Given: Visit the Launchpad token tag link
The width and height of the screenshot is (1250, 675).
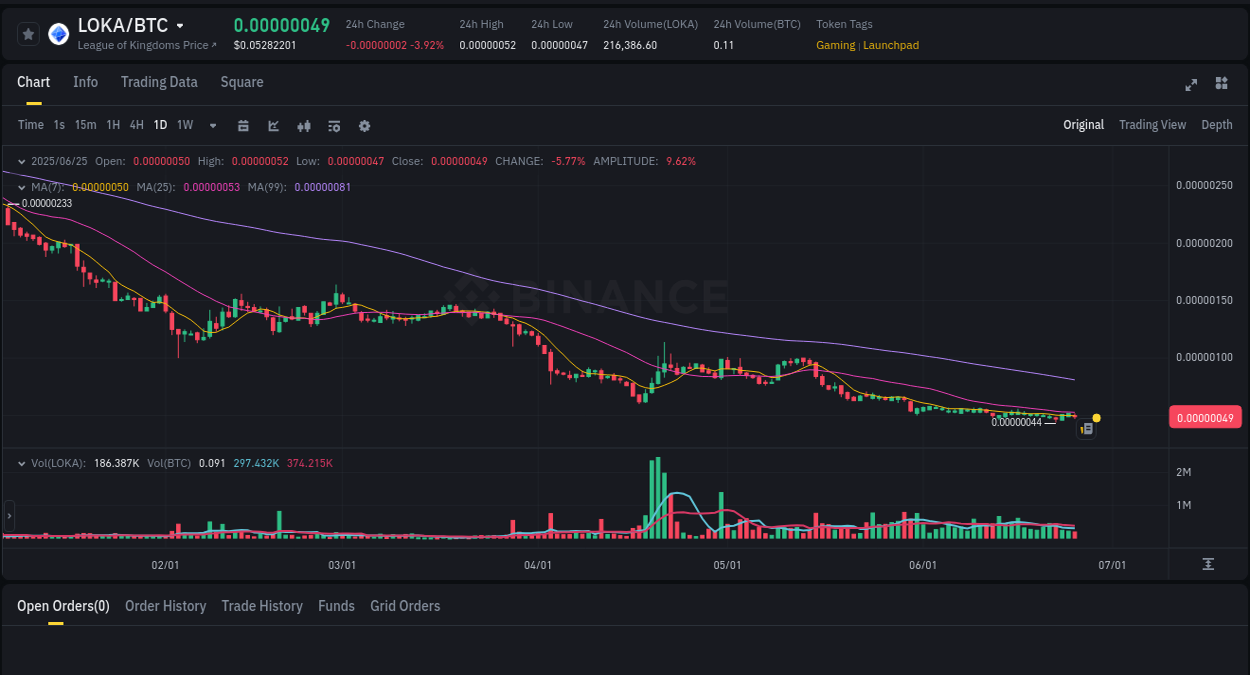Looking at the screenshot, I should point(890,45).
